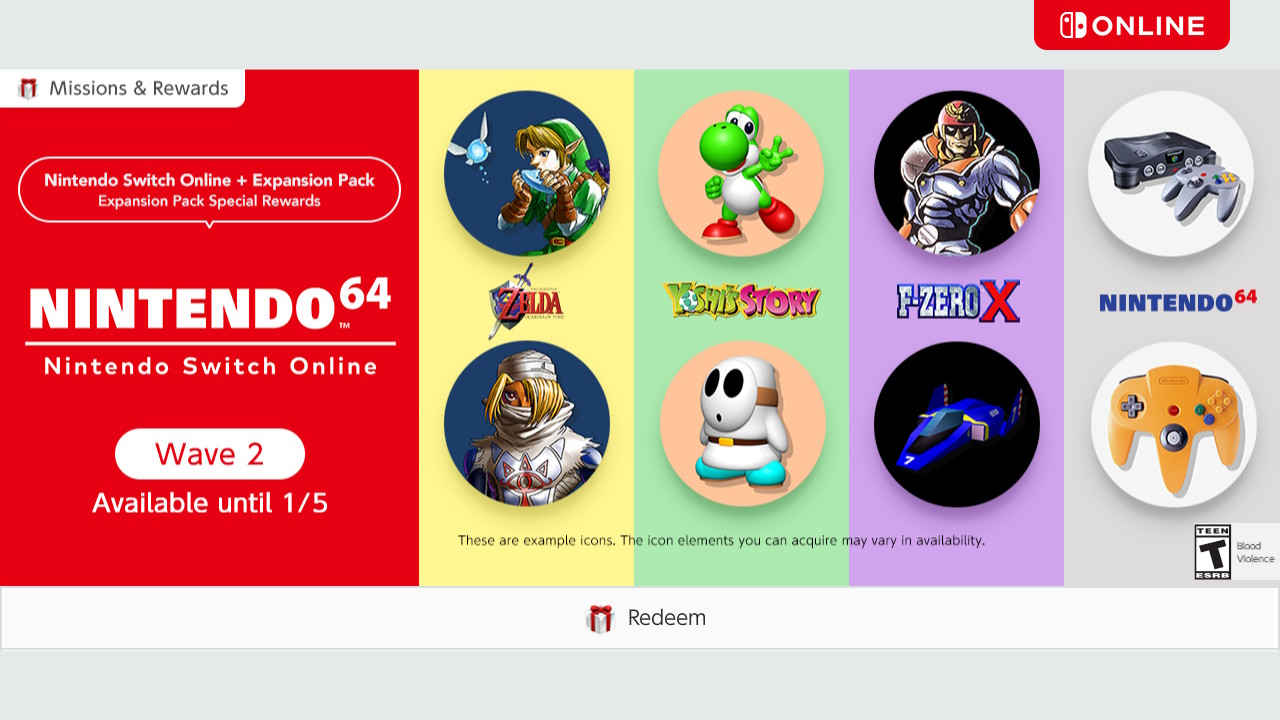1280x720 pixels.
Task: Pick the green Yoshi icon
Action: (x=741, y=173)
